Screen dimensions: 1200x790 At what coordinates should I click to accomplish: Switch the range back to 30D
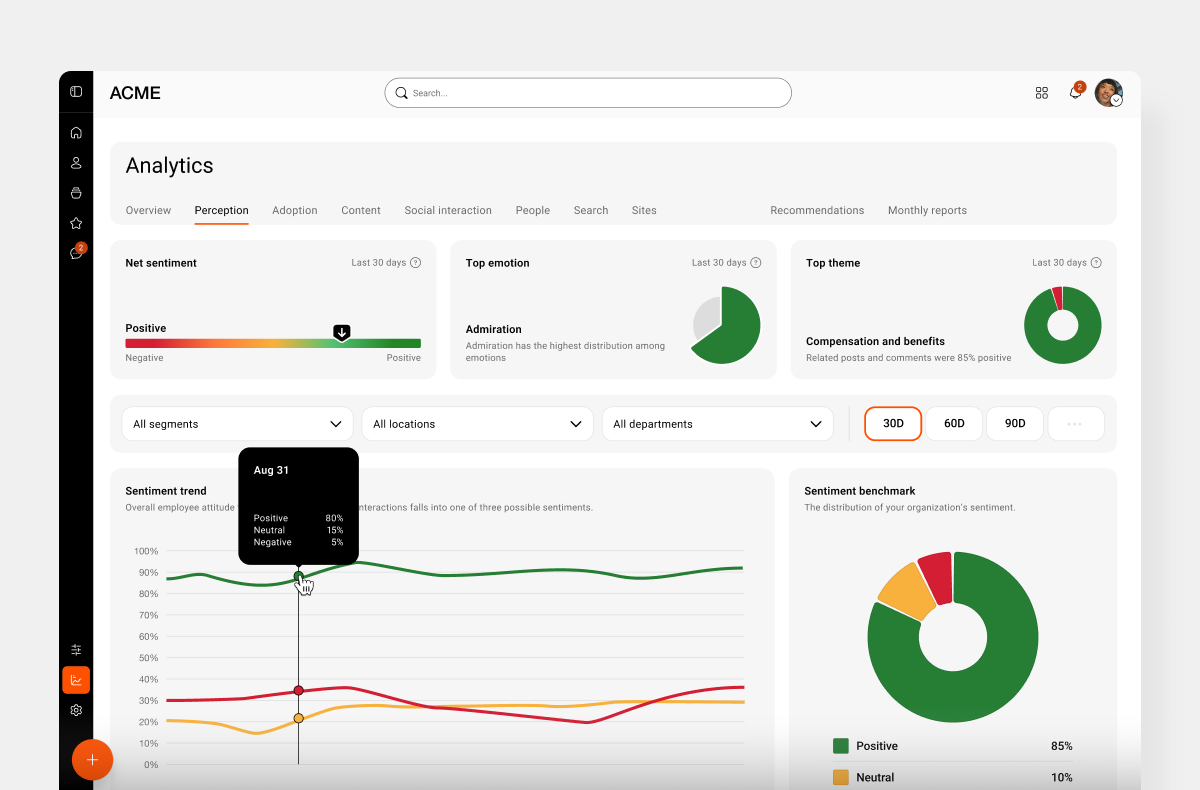click(x=892, y=423)
